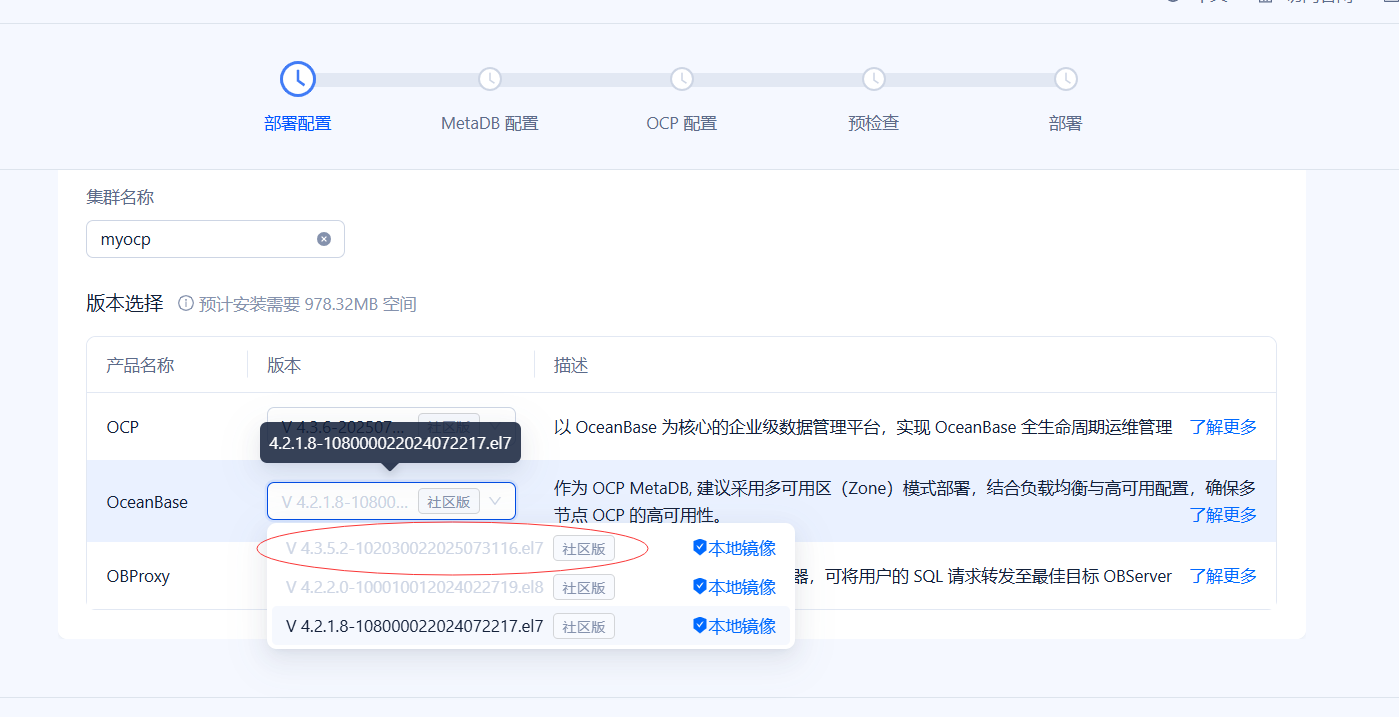The image size is (1399, 717).
Task: Click the 版本 column header
Action: point(284,365)
